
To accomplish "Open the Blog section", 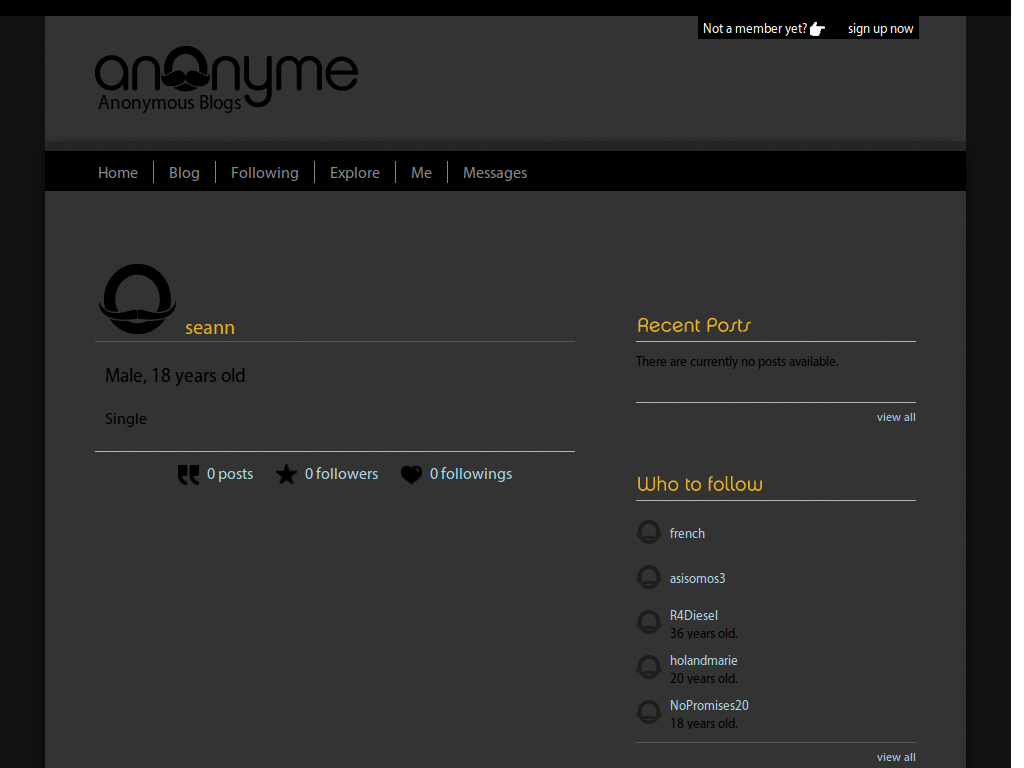I will 184,172.
